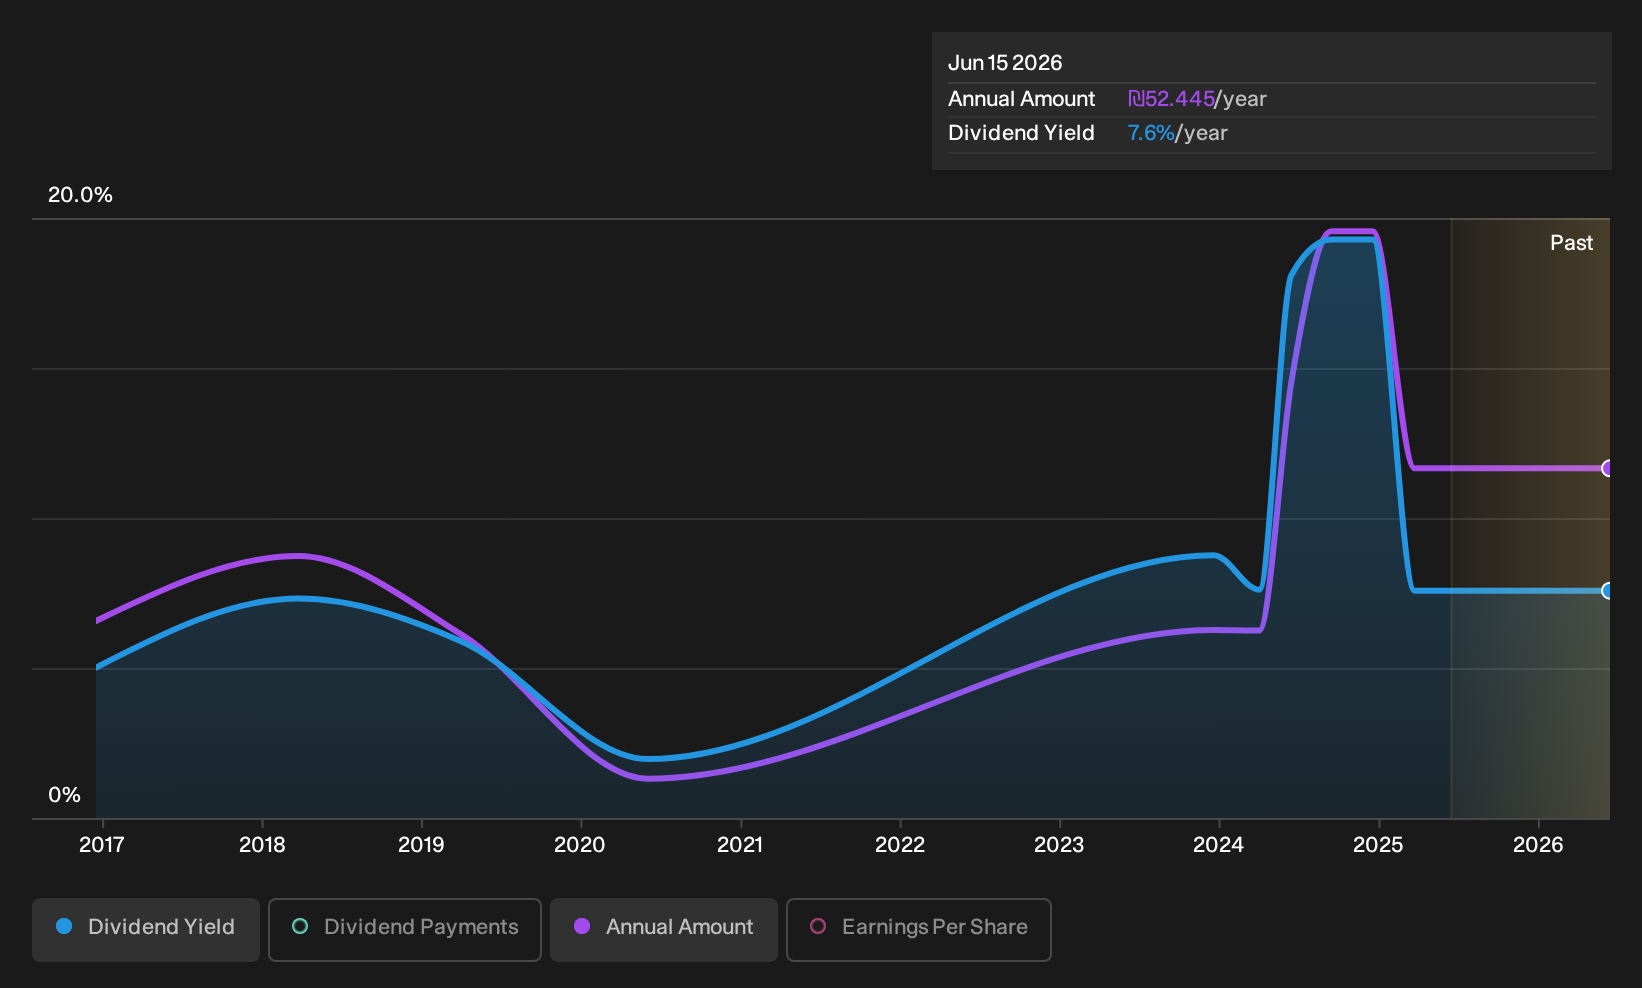Click the purple Annual Amount legend dot
The image size is (1642, 988).
tap(582, 927)
